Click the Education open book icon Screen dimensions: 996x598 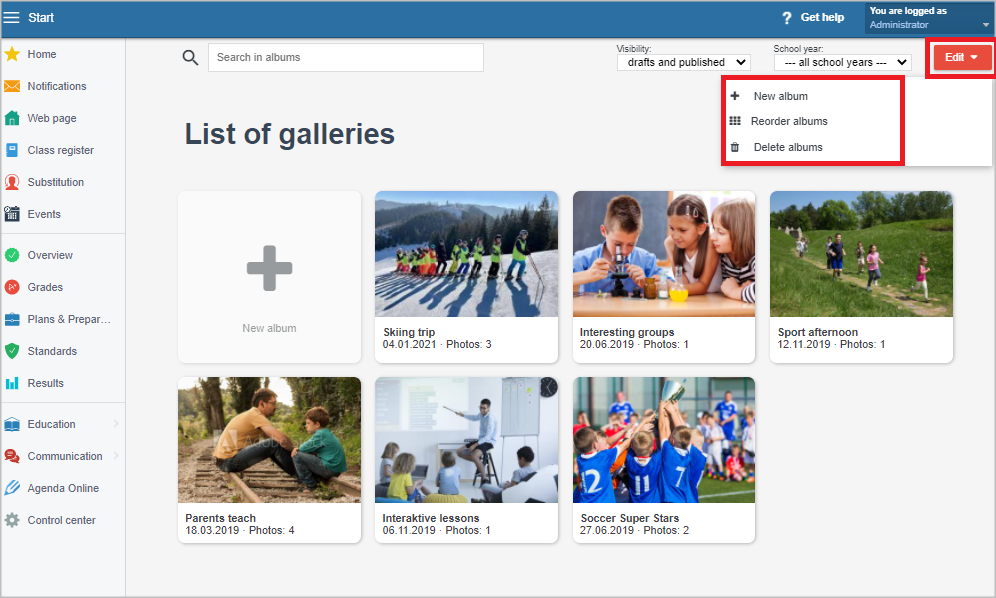(x=12, y=424)
